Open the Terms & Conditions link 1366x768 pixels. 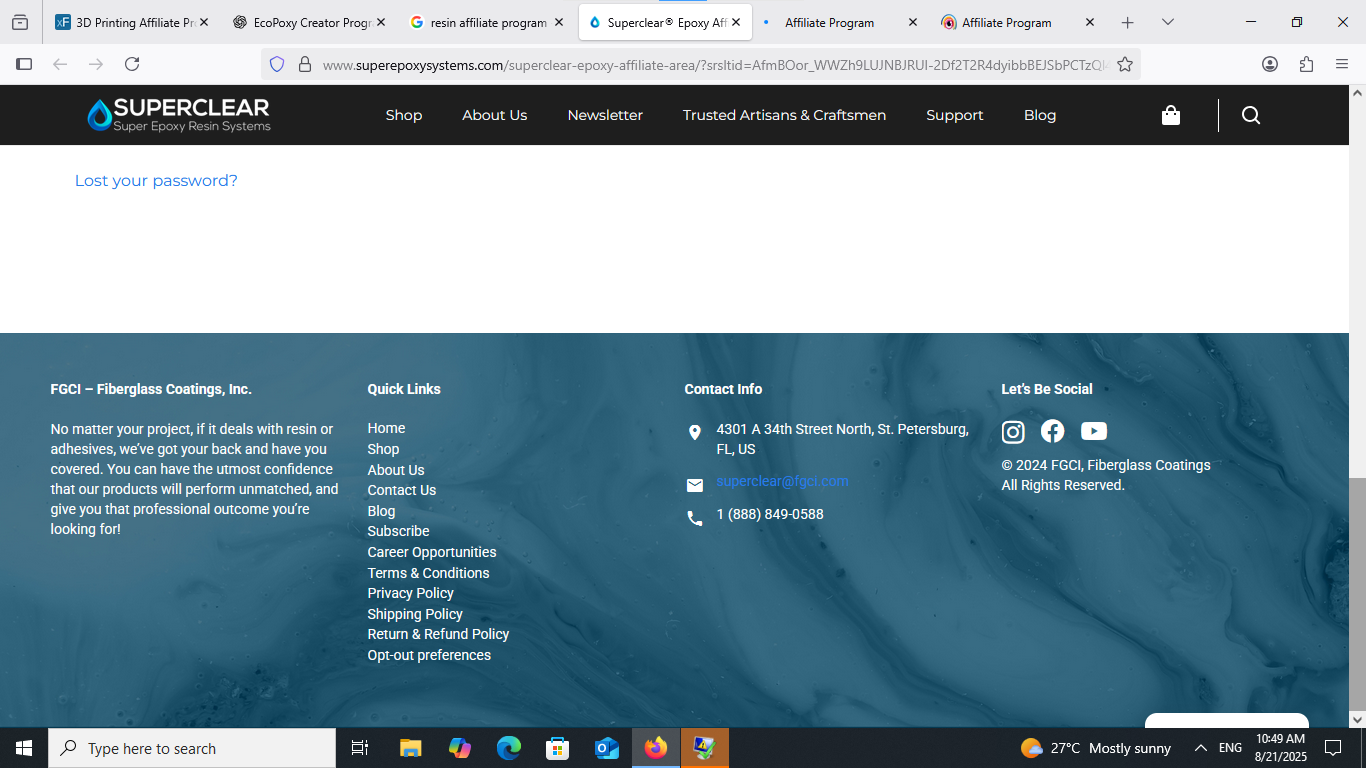coord(428,573)
